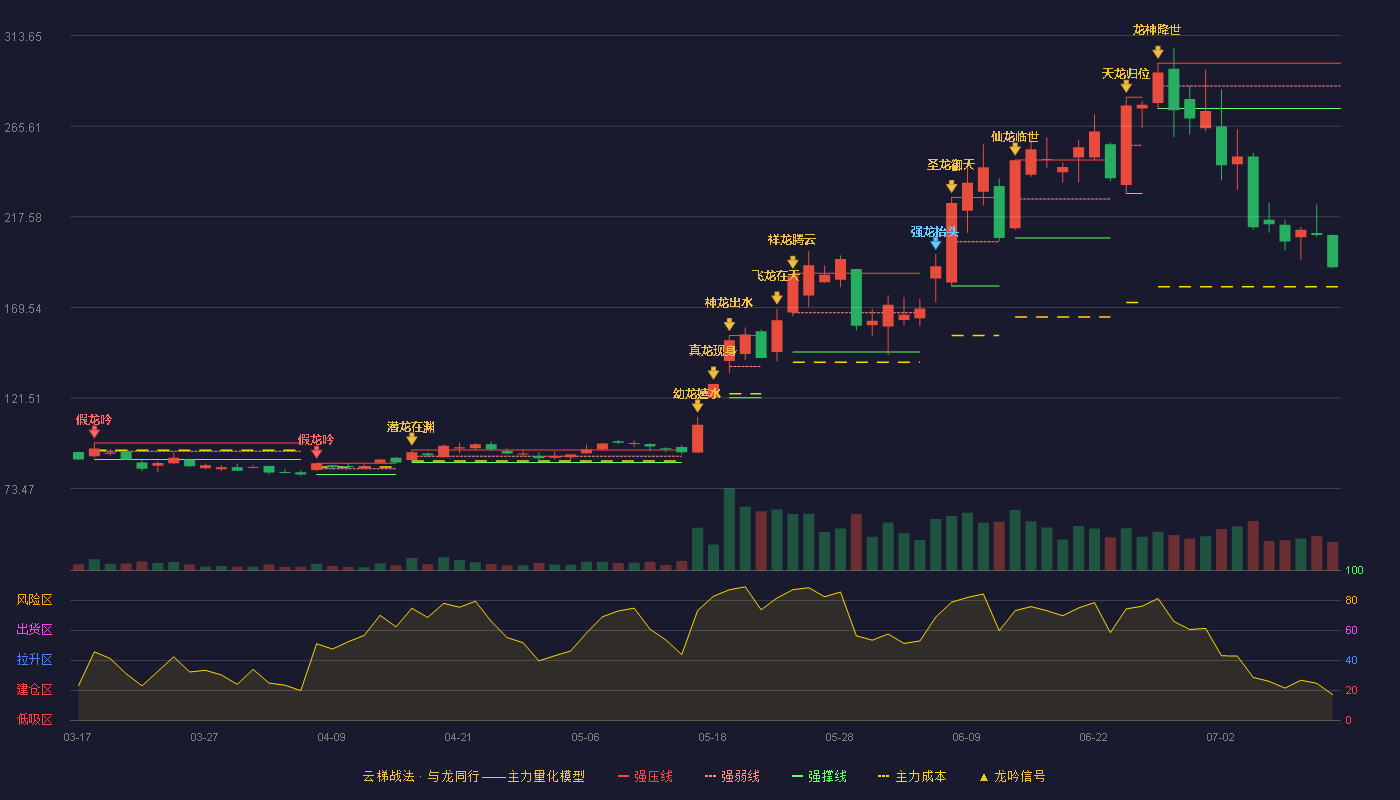This screenshot has width=1400, height=800.
Task: Click the 265.61 price axis value
Action: coord(23,127)
